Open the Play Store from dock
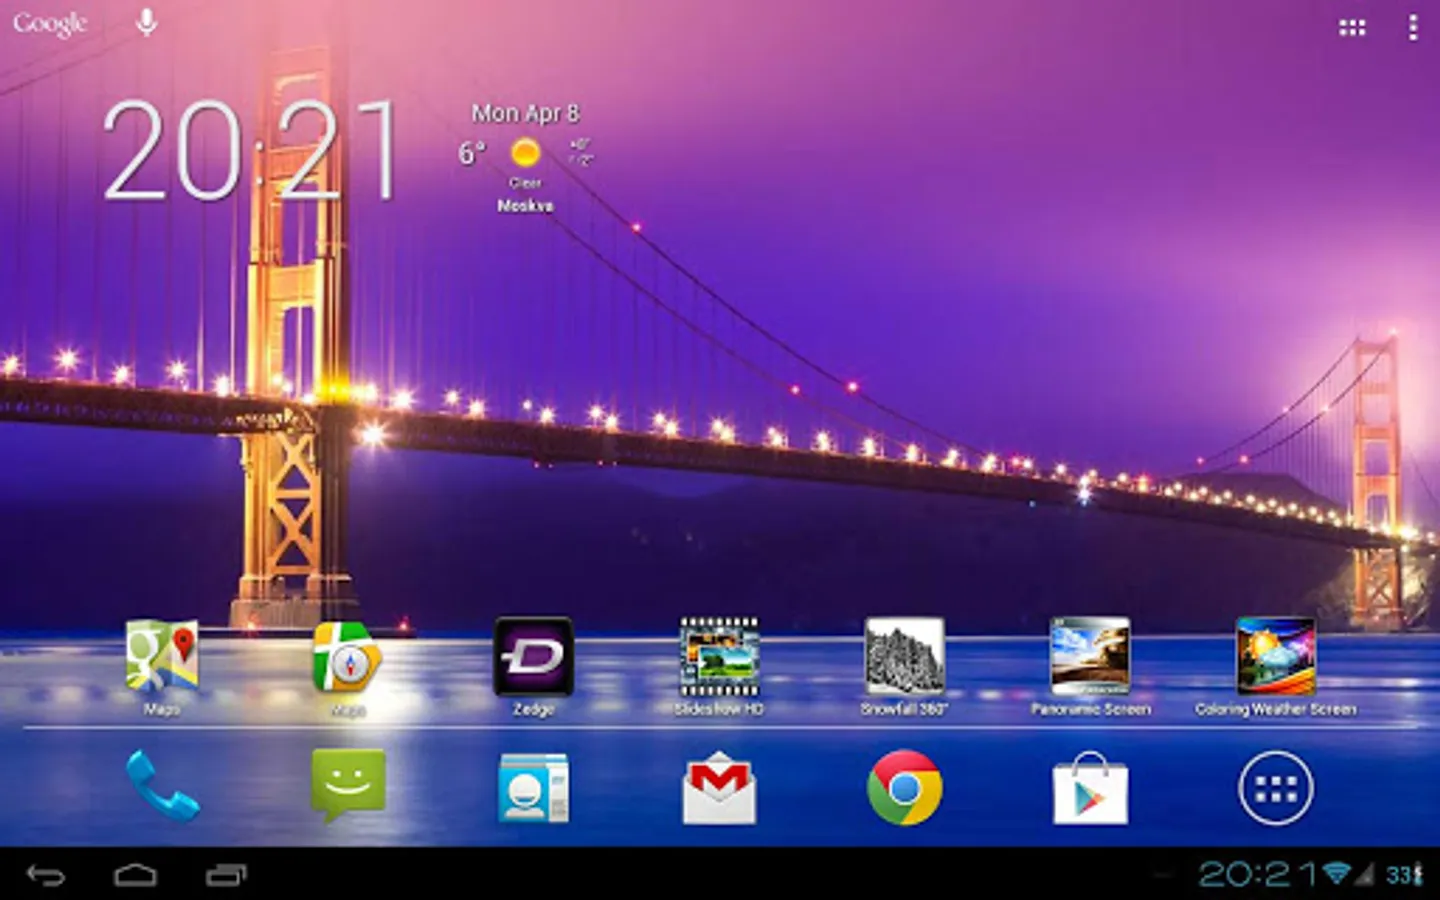The width and height of the screenshot is (1440, 900). point(1090,789)
